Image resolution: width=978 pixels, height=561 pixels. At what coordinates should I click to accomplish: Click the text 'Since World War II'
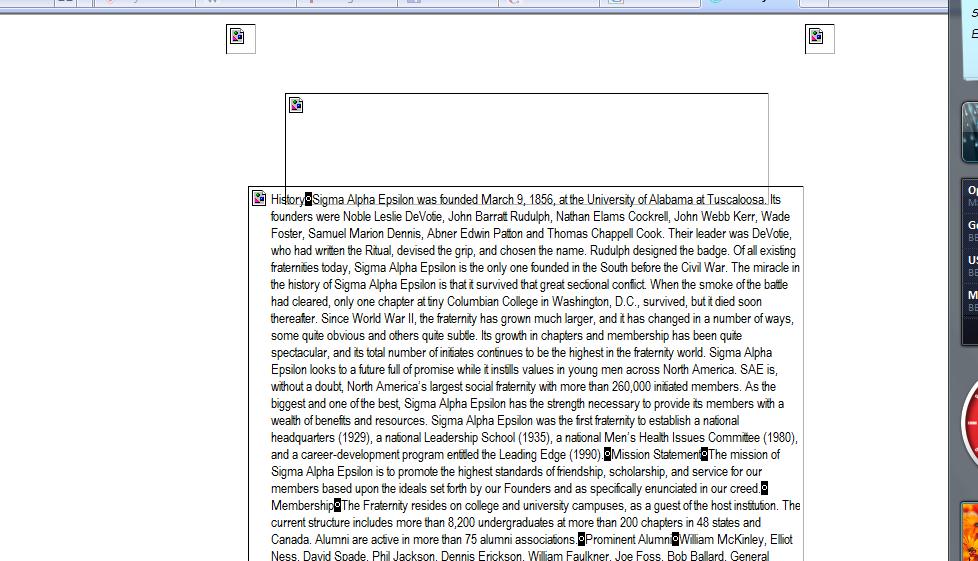(368, 319)
